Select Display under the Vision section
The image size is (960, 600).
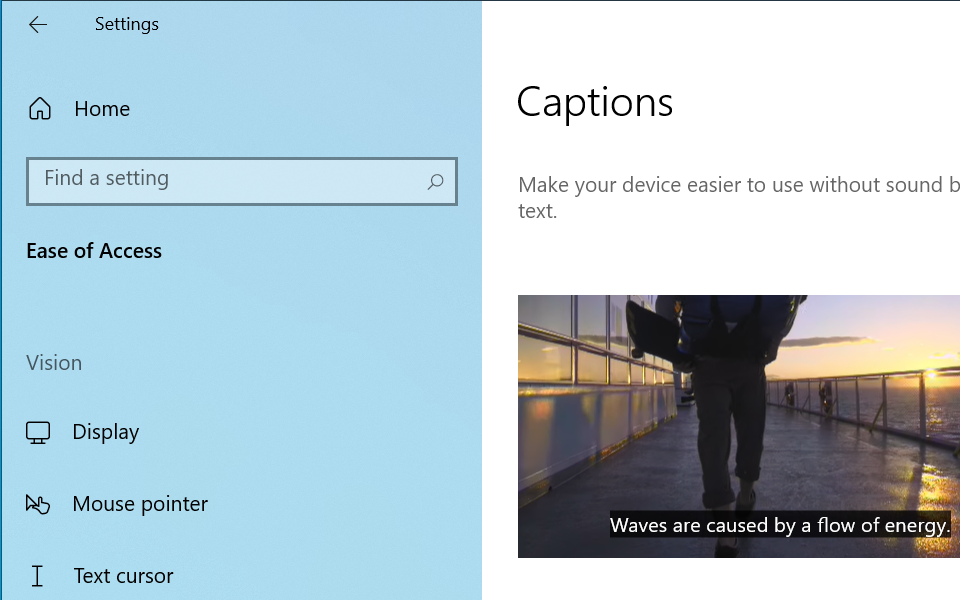[104, 431]
